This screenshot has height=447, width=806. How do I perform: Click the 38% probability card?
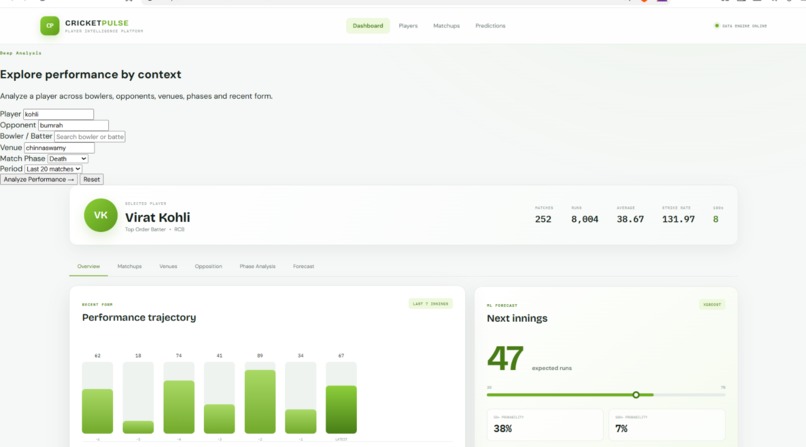(545, 424)
